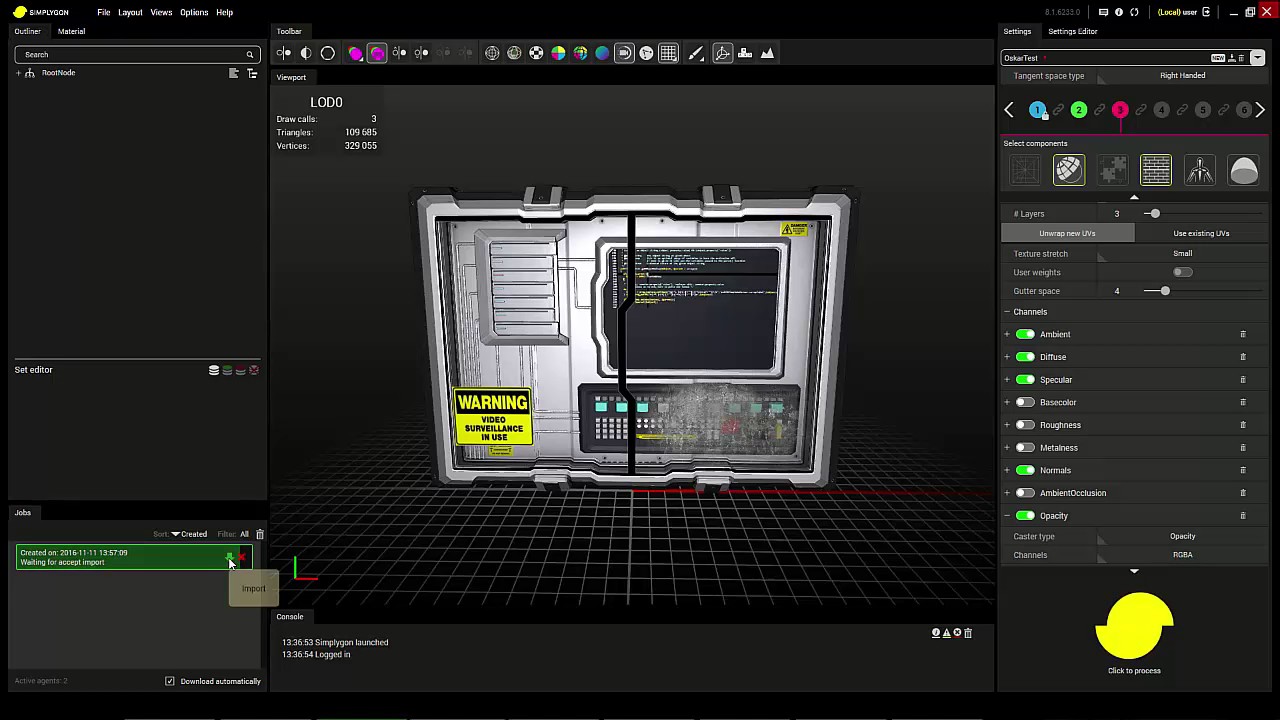The height and width of the screenshot is (720, 1280).
Task: Open the Layout menu
Action: (x=130, y=13)
